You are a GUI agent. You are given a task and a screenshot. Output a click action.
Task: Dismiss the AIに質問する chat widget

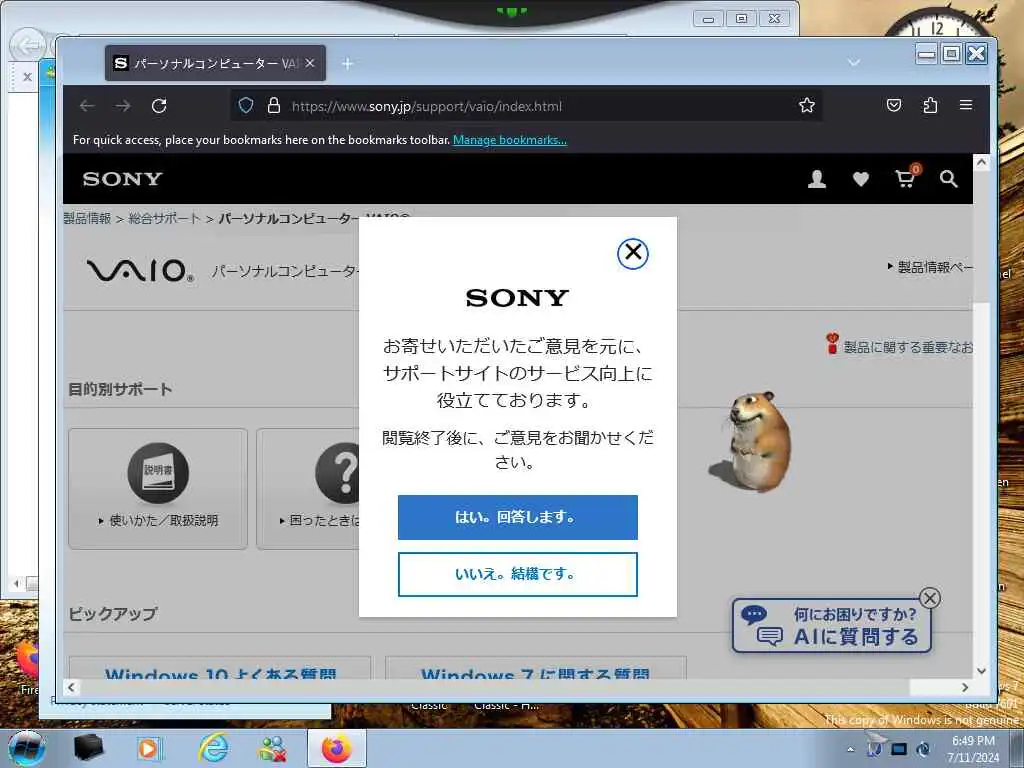click(x=929, y=598)
